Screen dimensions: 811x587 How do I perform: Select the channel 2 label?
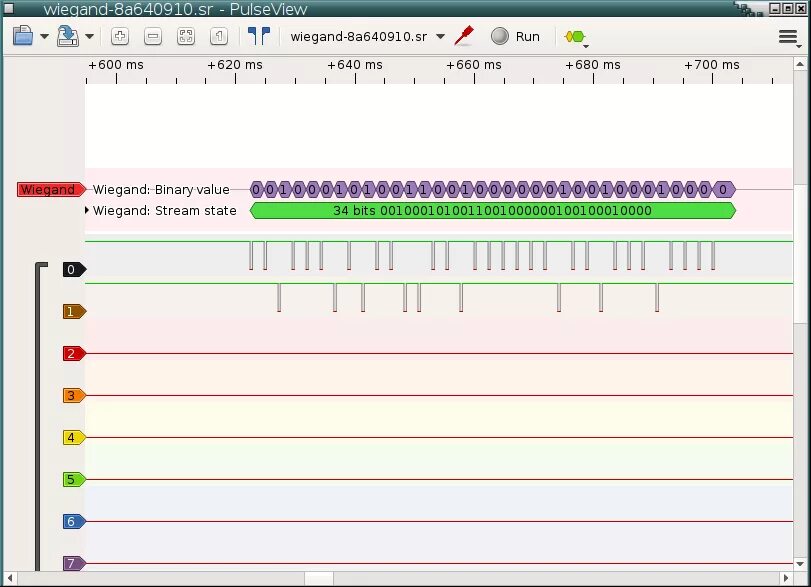[x=74, y=354]
